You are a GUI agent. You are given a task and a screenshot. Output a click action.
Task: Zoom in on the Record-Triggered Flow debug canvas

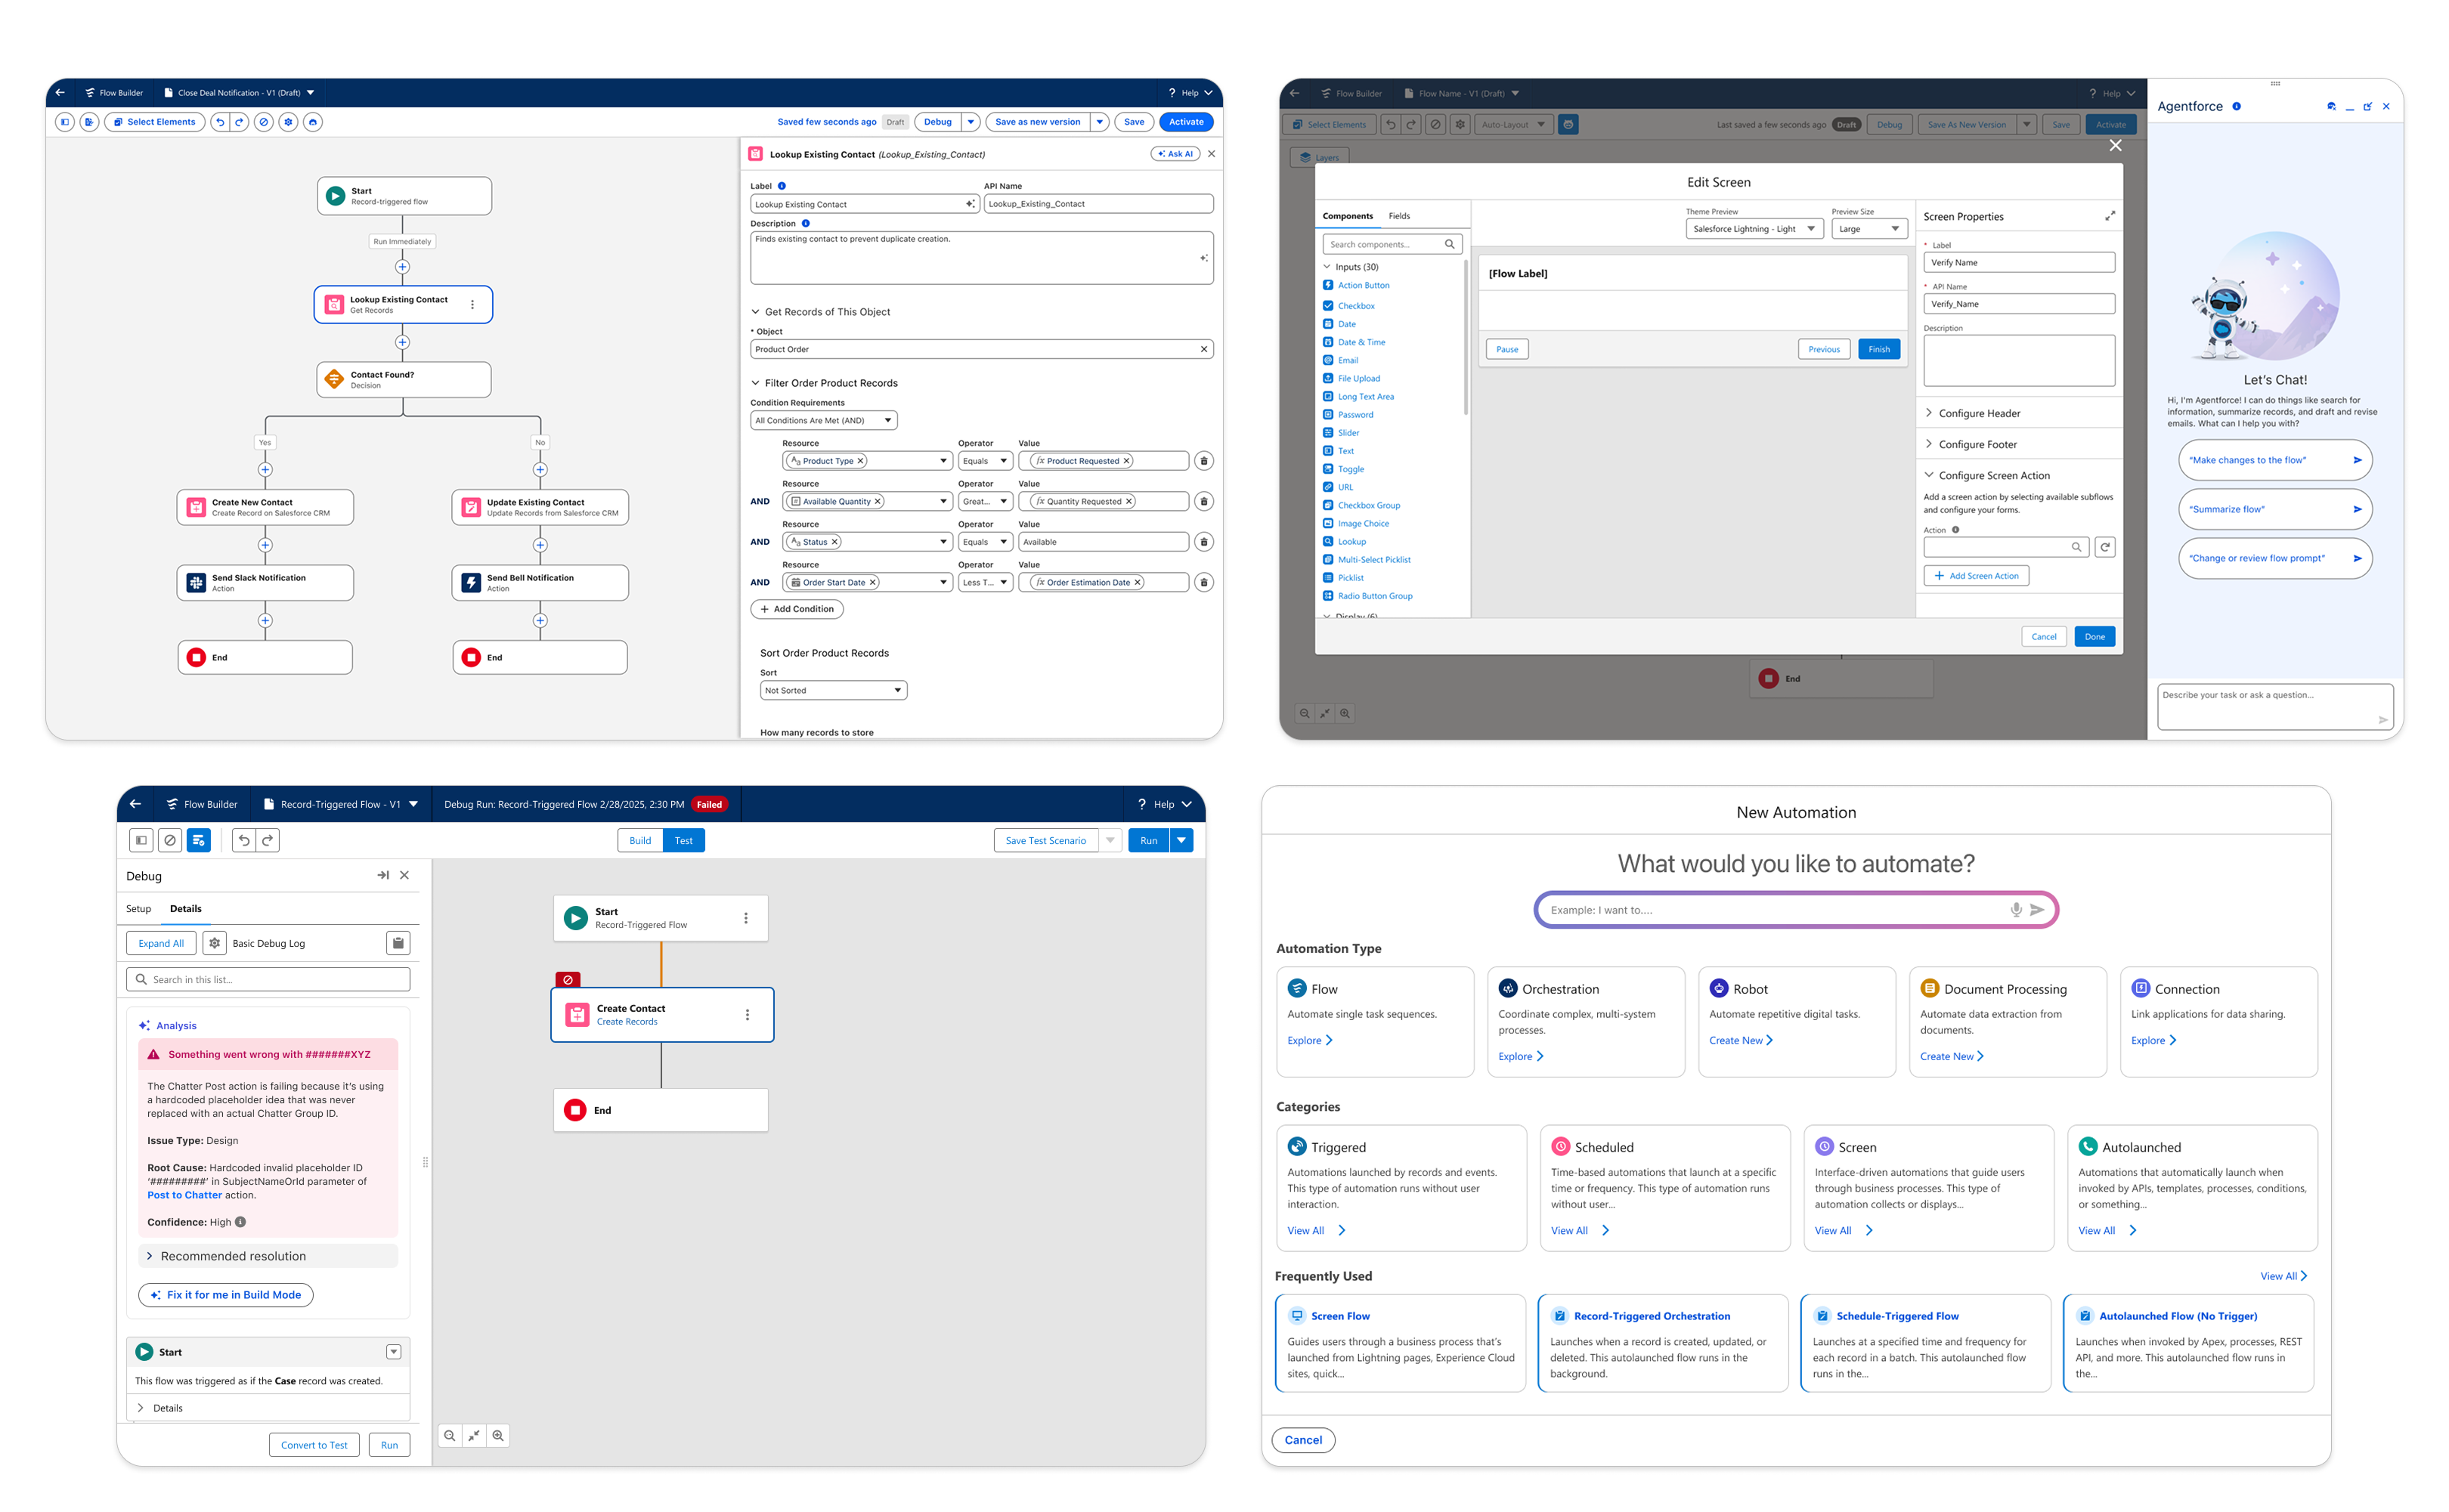pyautogui.click(x=498, y=1436)
